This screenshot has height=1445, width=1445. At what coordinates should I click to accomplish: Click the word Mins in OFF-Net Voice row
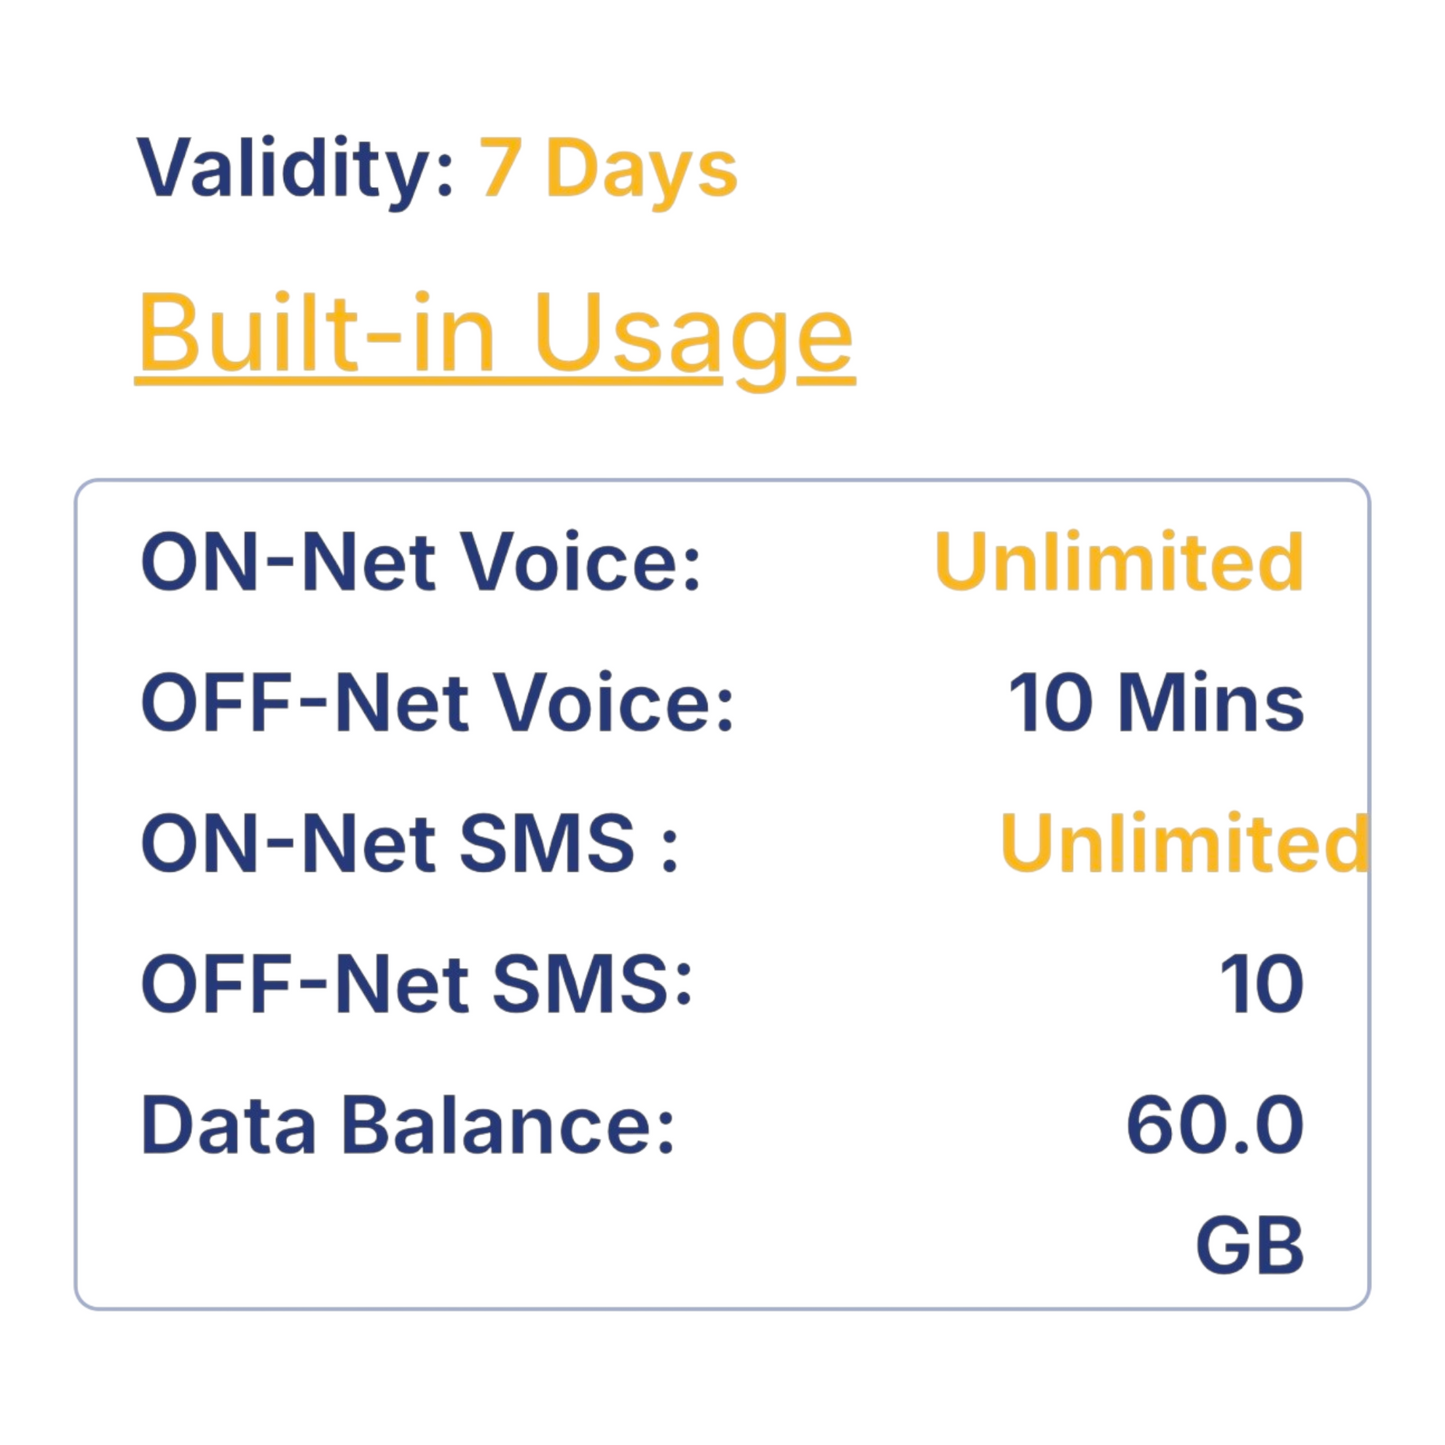point(1211,703)
